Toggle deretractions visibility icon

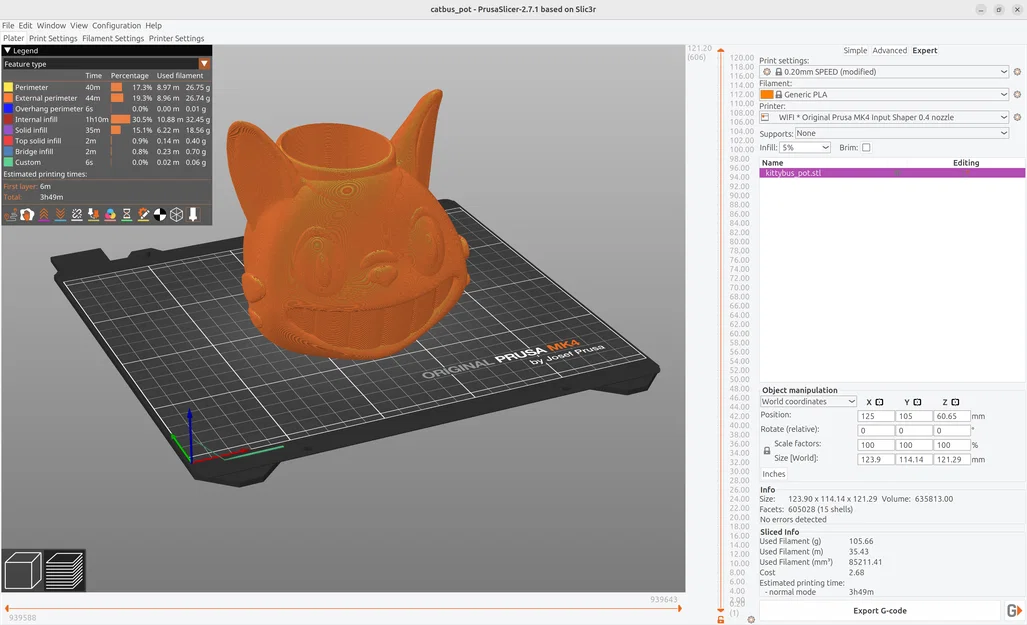60,215
